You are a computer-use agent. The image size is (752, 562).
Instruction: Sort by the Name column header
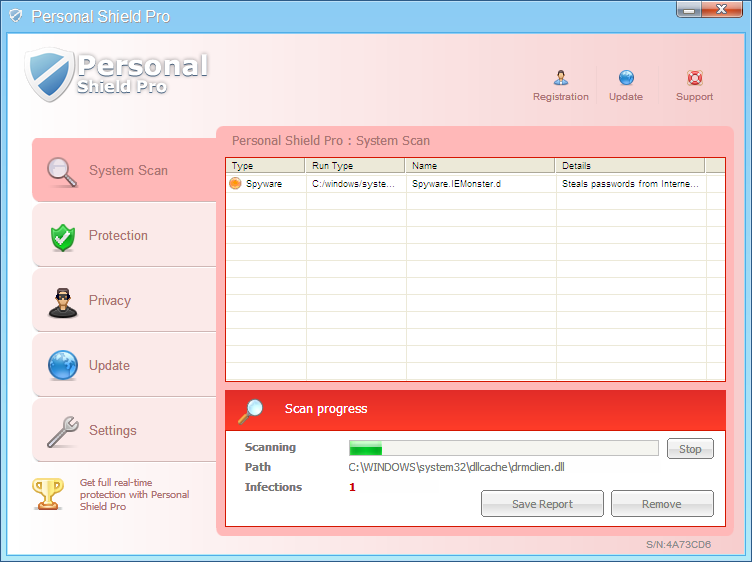click(x=480, y=165)
